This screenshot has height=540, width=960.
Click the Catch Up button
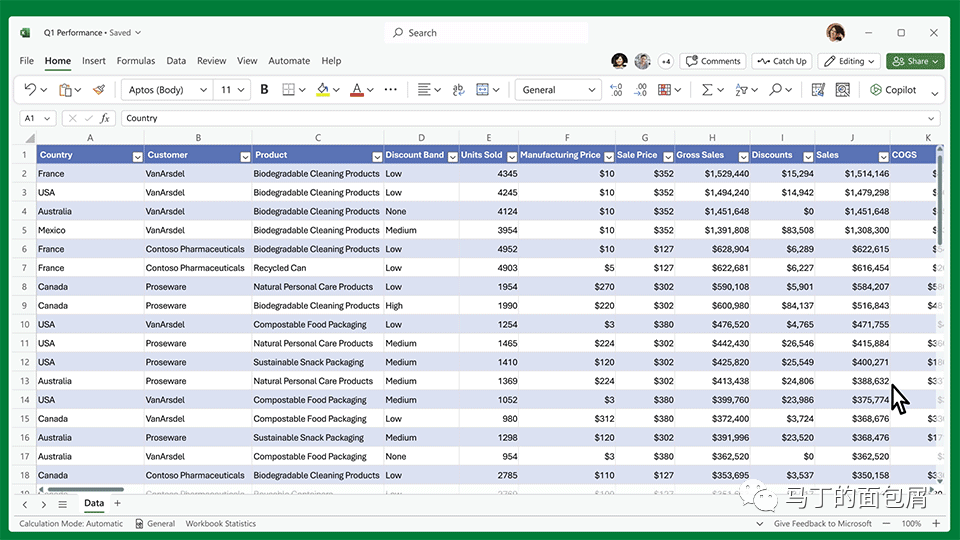point(782,61)
